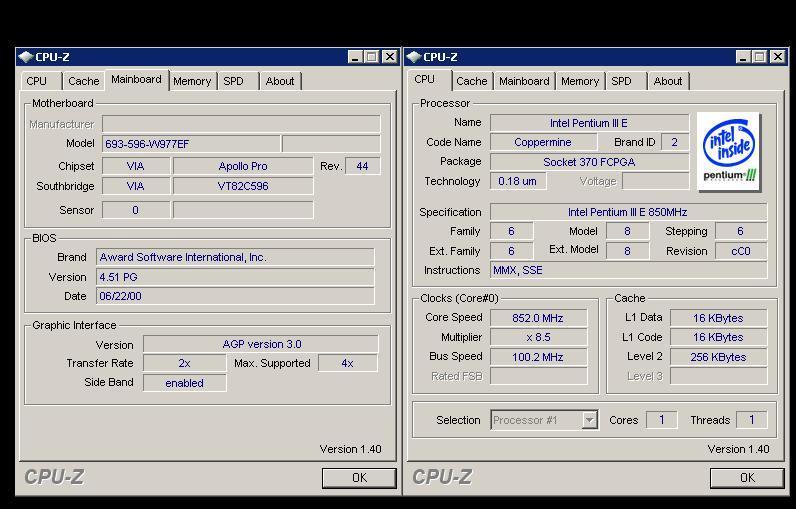The width and height of the screenshot is (796, 509).
Task: Click processor Name Intel Pentium III E
Action: click(589, 123)
